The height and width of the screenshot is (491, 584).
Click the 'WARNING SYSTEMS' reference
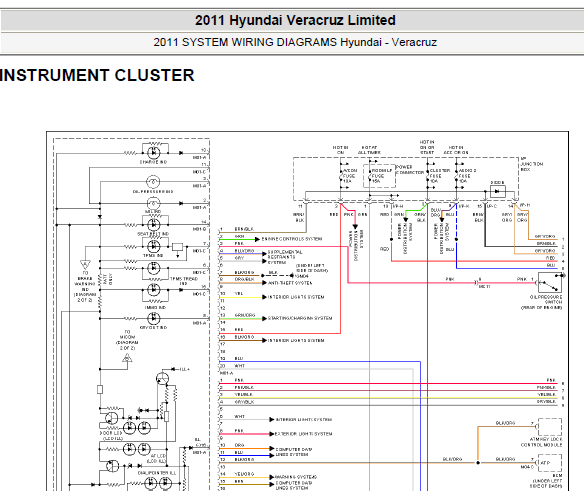point(295,477)
